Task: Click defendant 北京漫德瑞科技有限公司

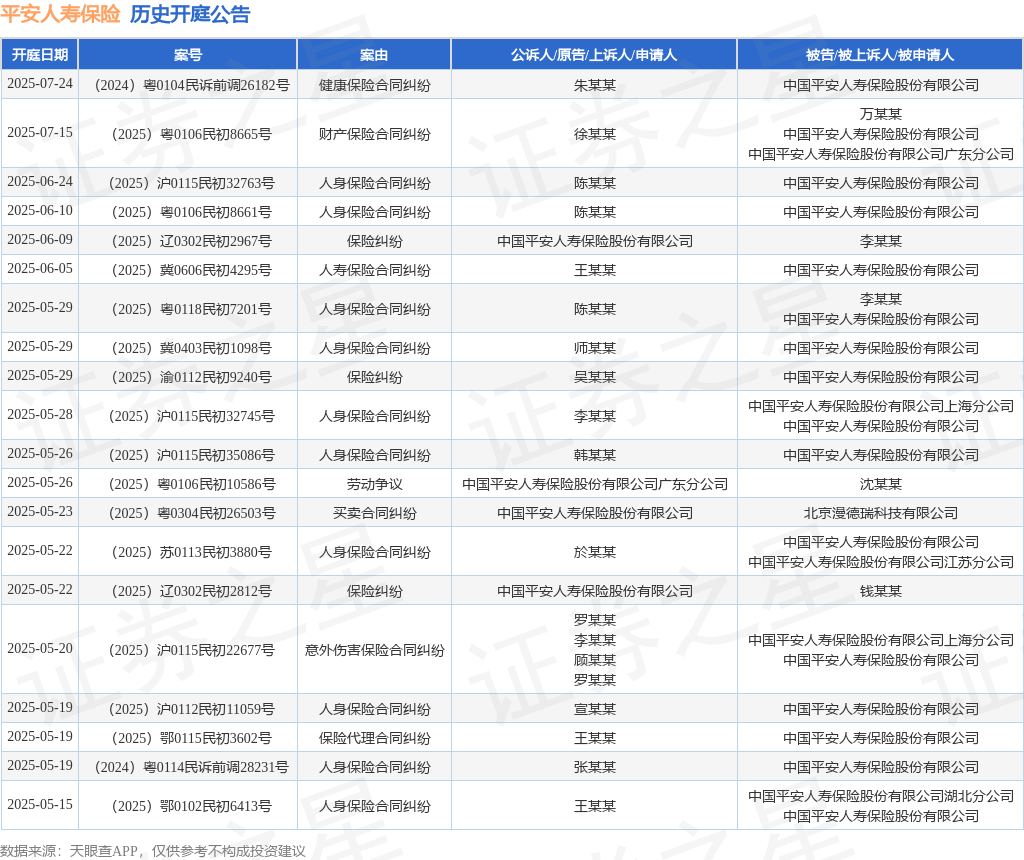Action: point(880,513)
